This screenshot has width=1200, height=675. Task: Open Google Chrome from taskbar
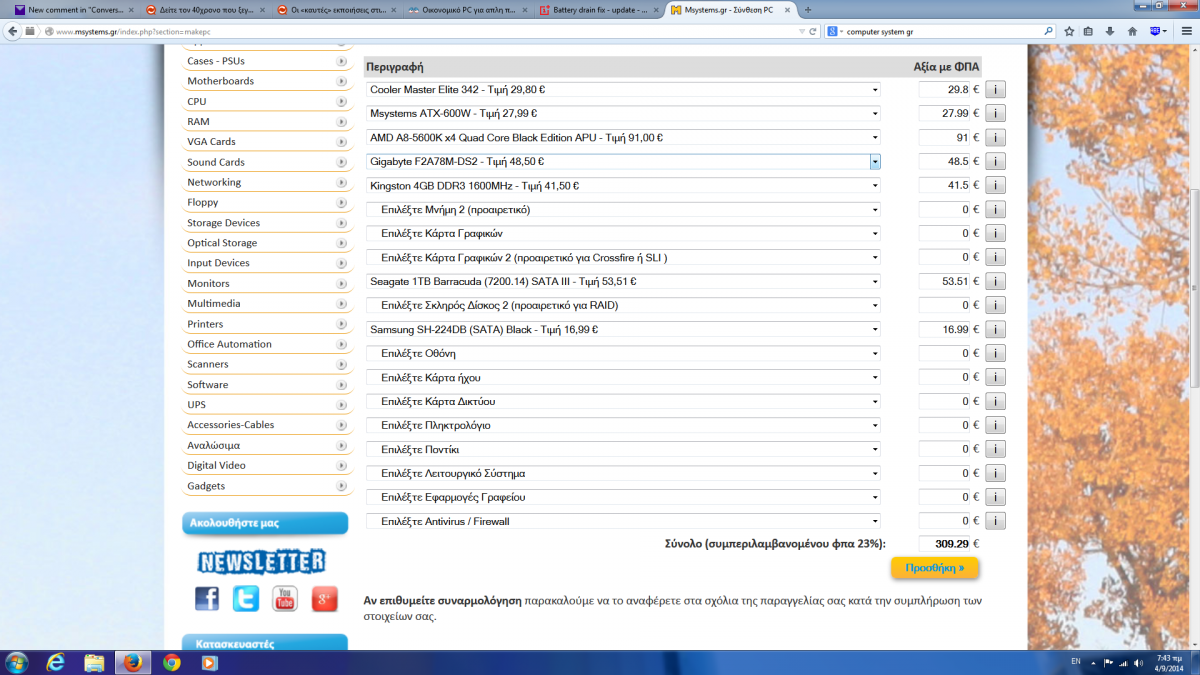[x=171, y=662]
